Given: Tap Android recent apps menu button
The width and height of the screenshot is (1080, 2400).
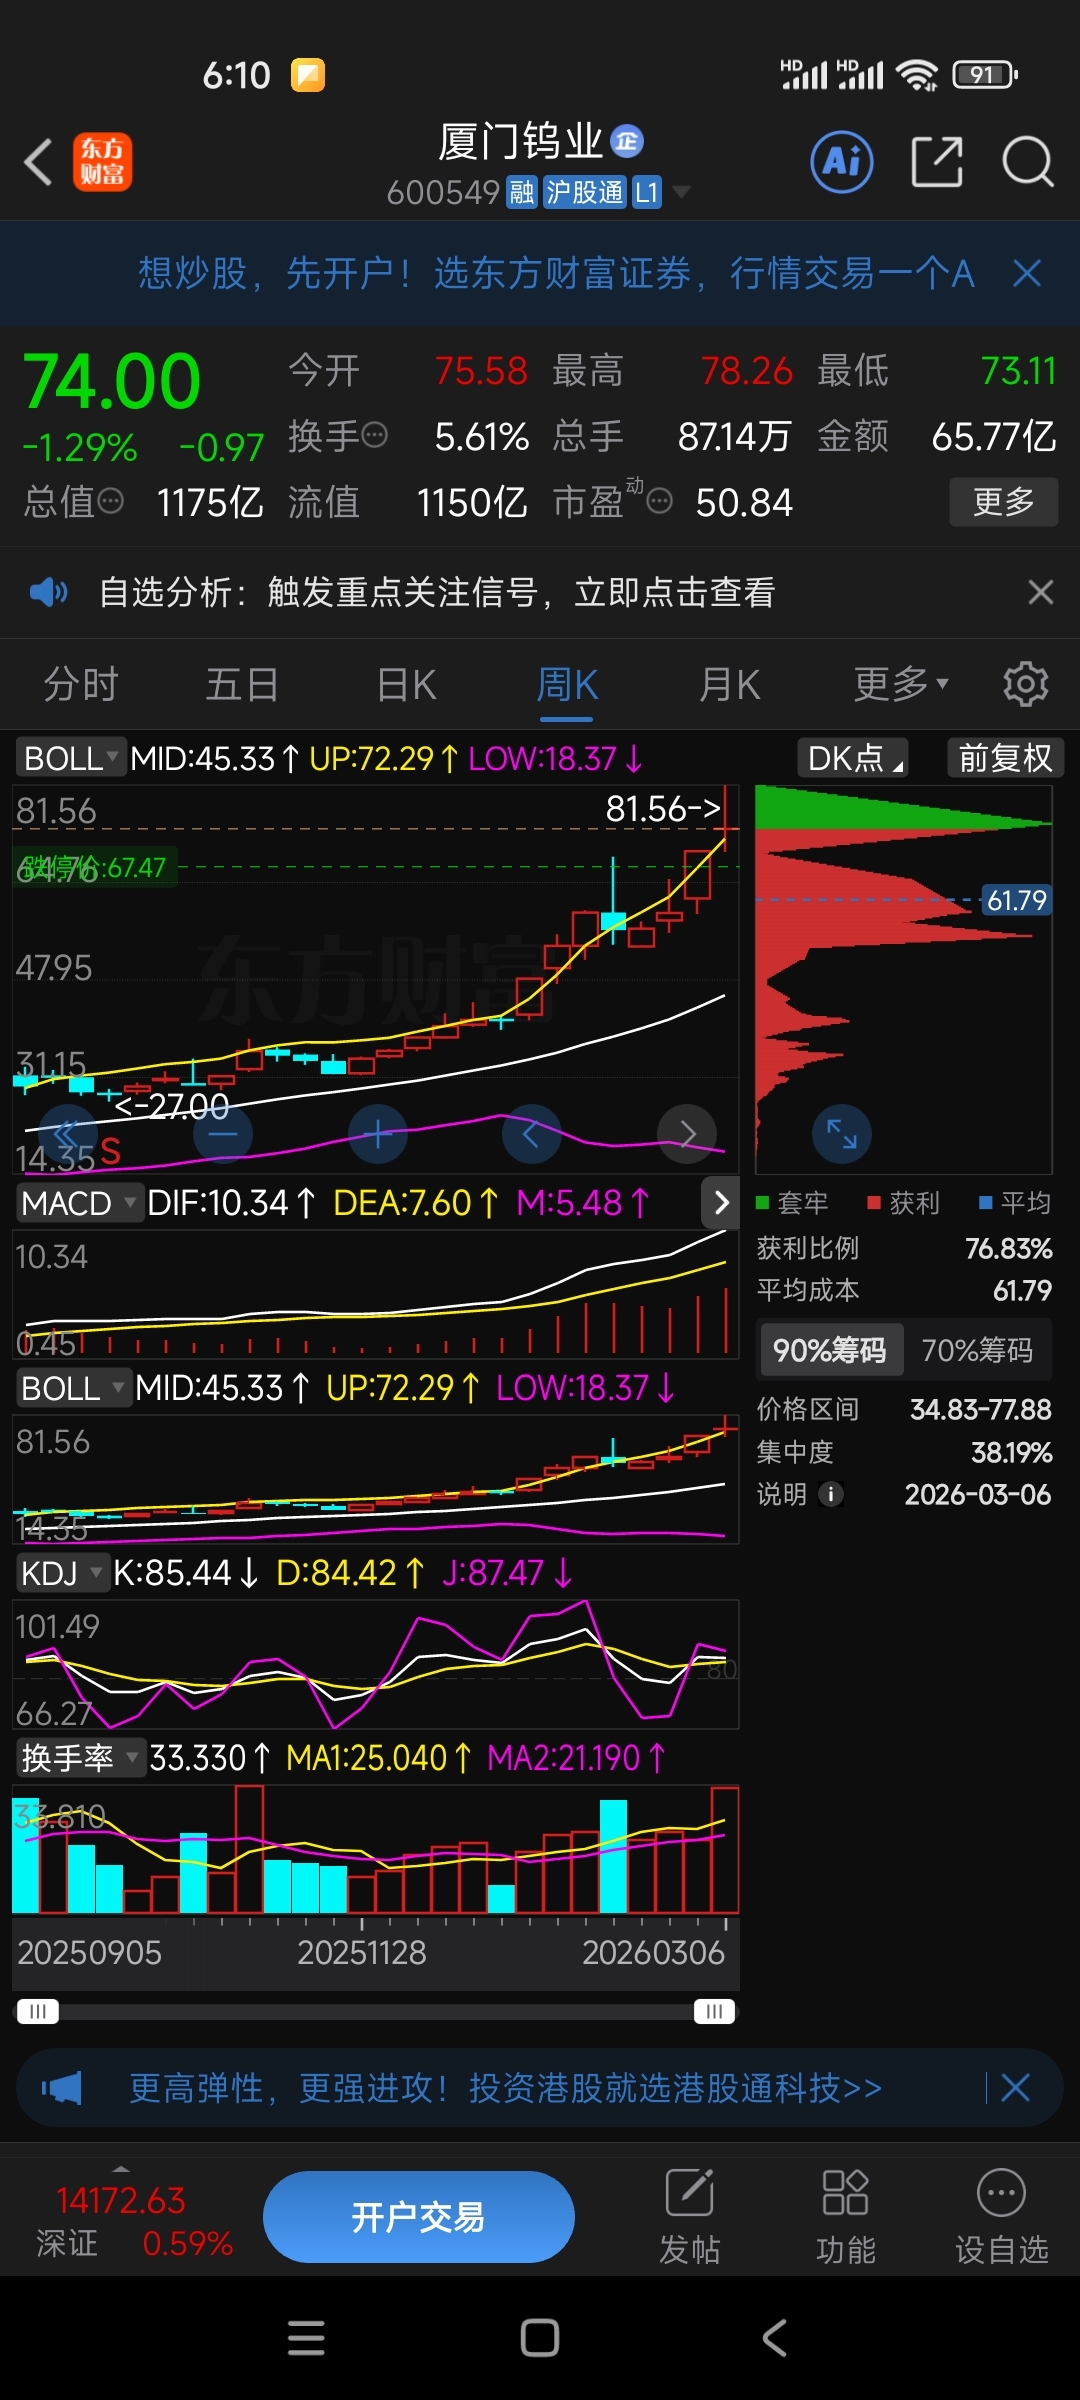Looking at the screenshot, I should [x=306, y=2338].
